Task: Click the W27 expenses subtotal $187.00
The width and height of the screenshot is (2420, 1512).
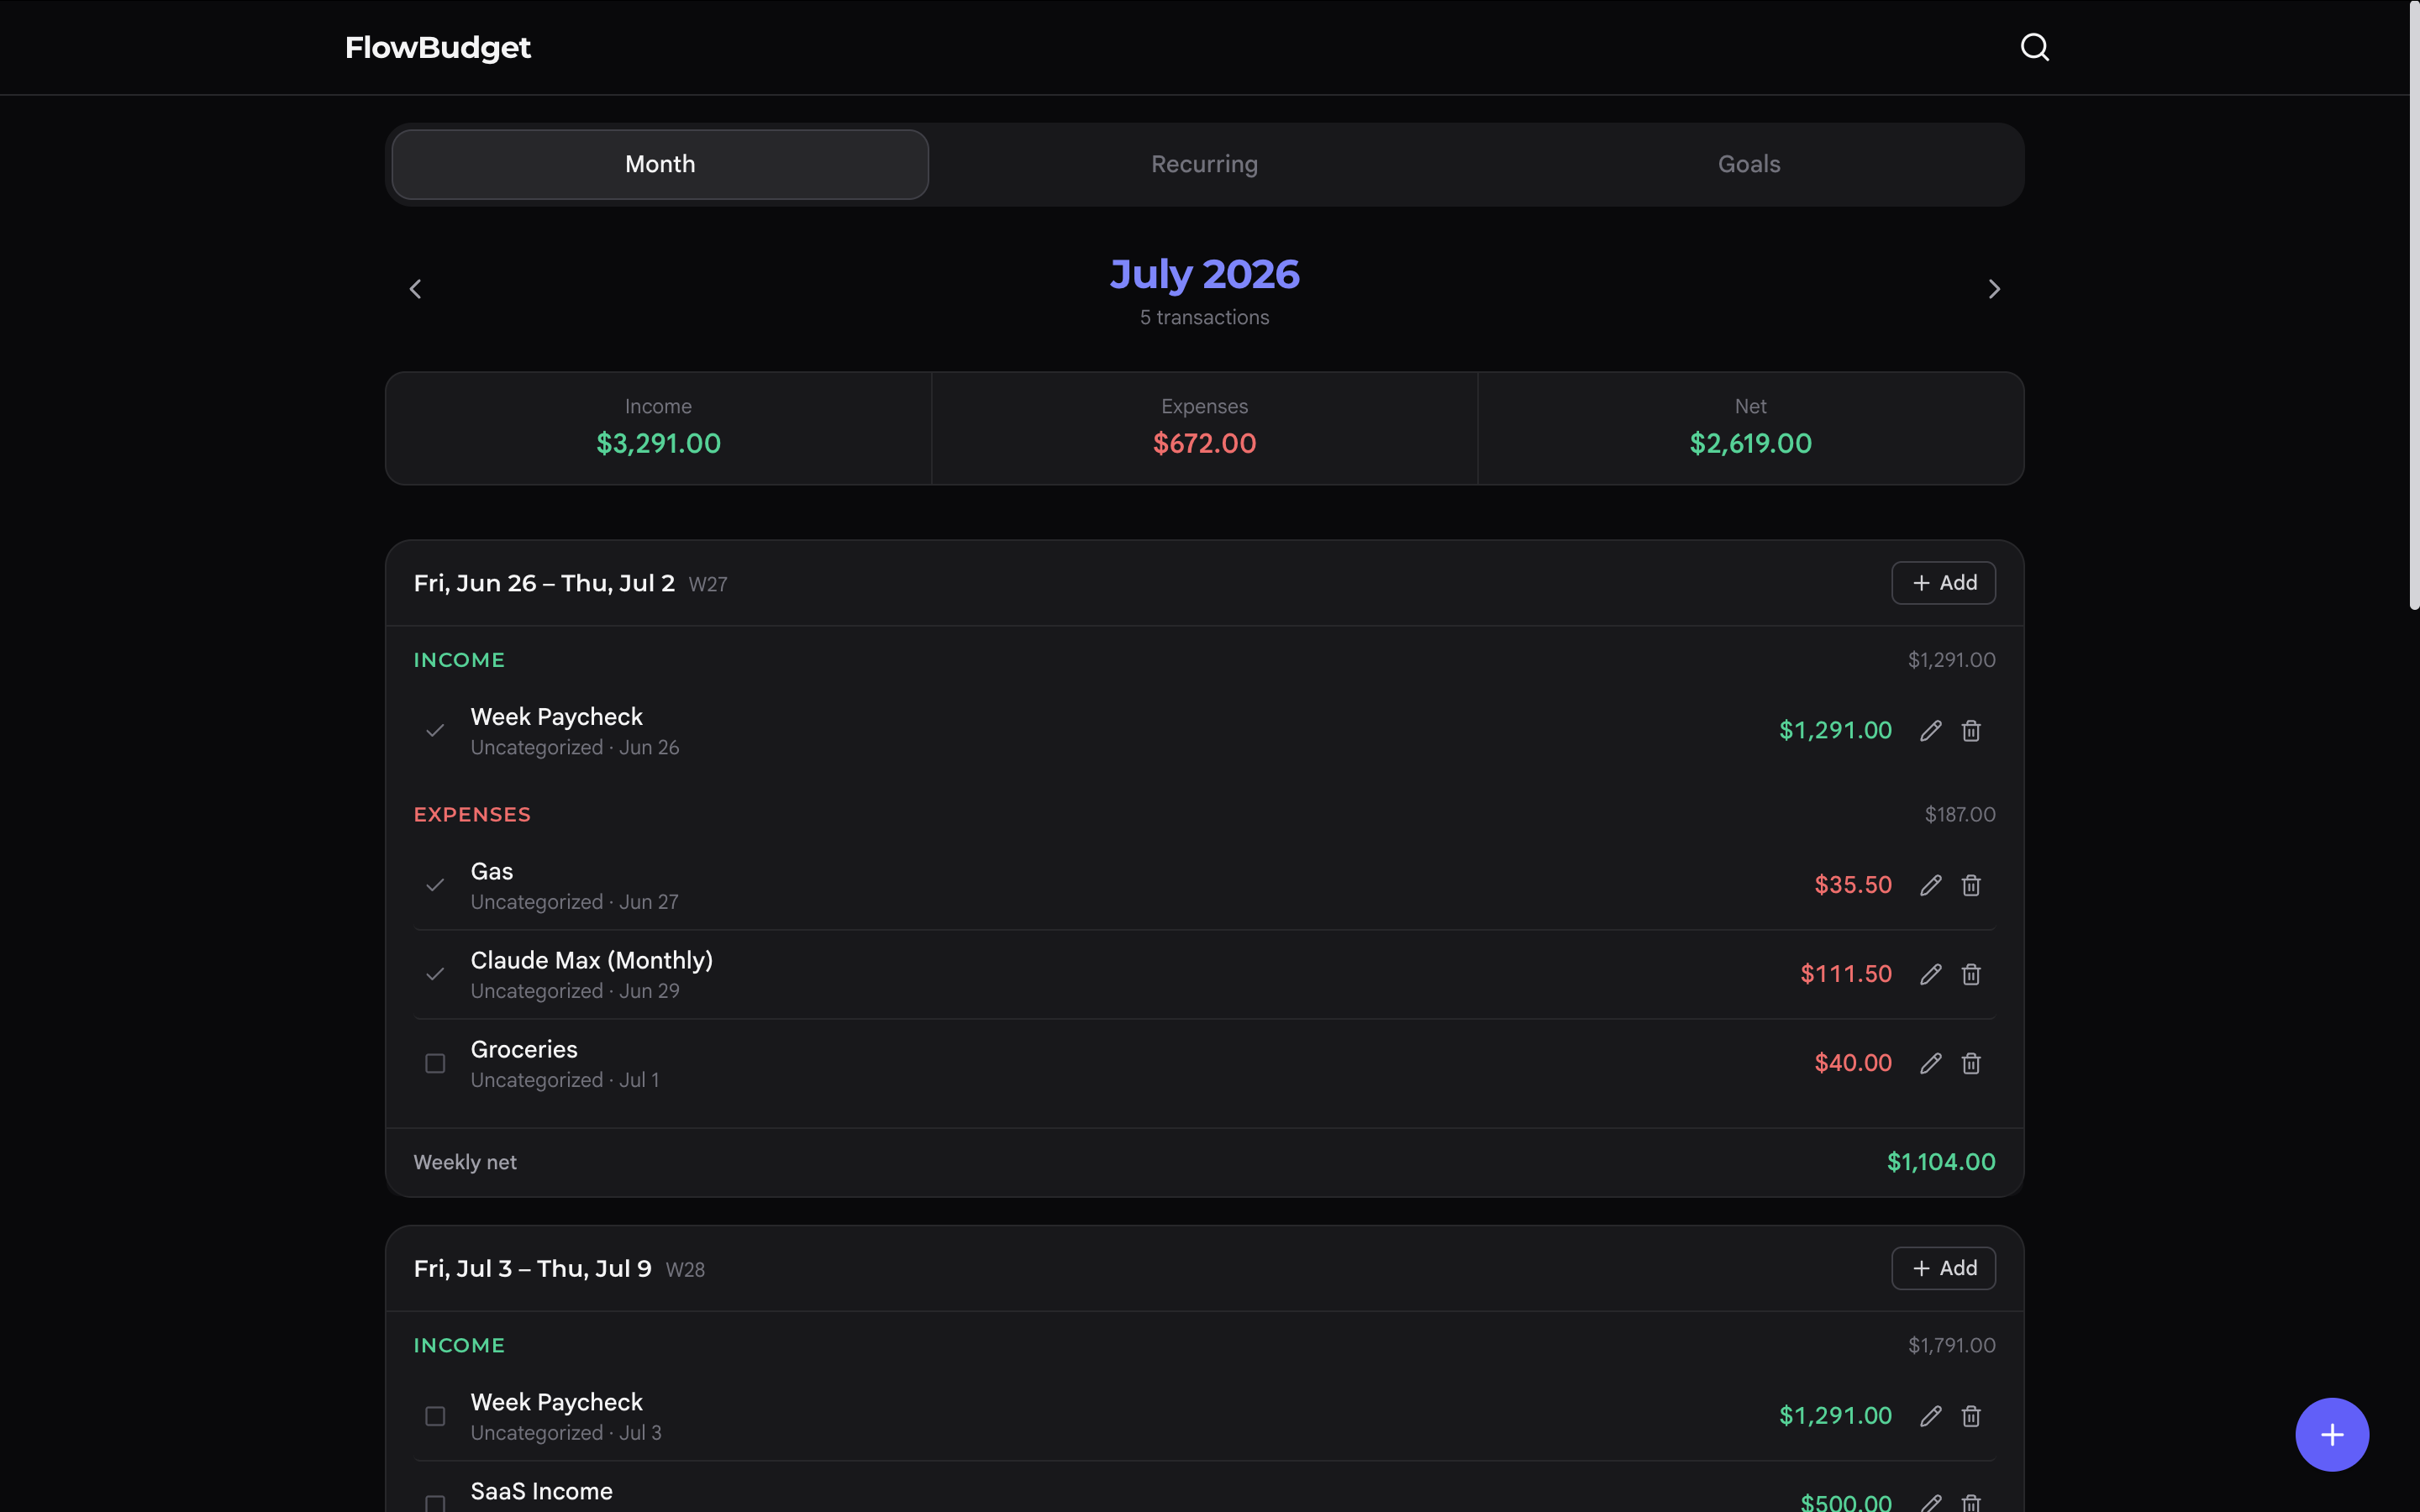Action: (x=1960, y=815)
